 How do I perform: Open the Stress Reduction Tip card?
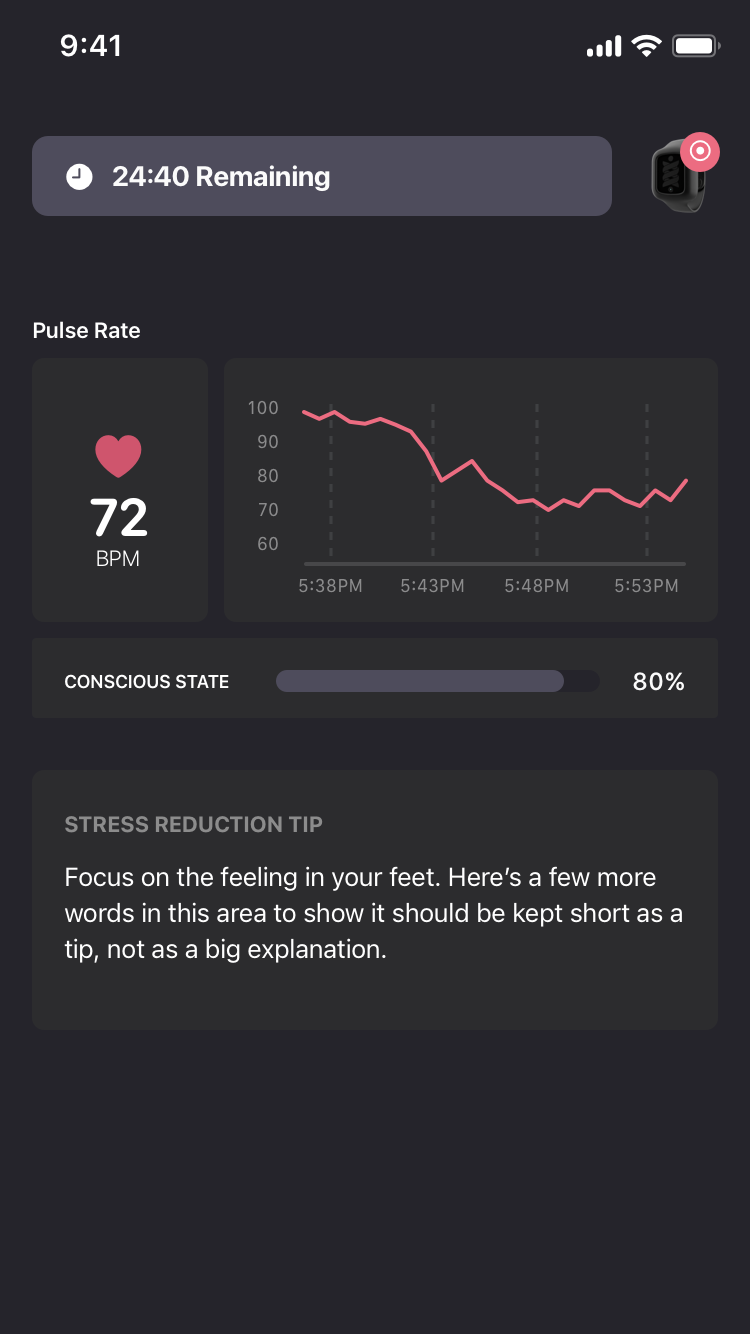[x=375, y=899]
